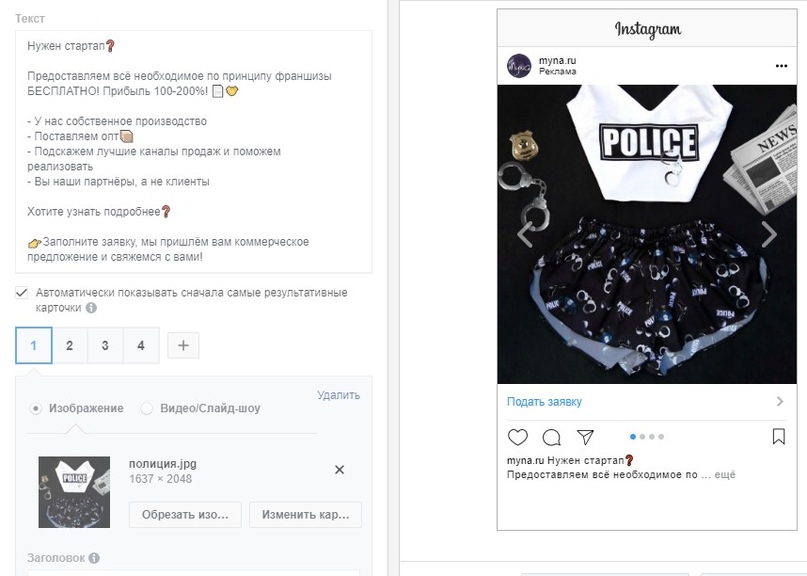
Task: Switch to carousel card tab 2
Action: 69,345
